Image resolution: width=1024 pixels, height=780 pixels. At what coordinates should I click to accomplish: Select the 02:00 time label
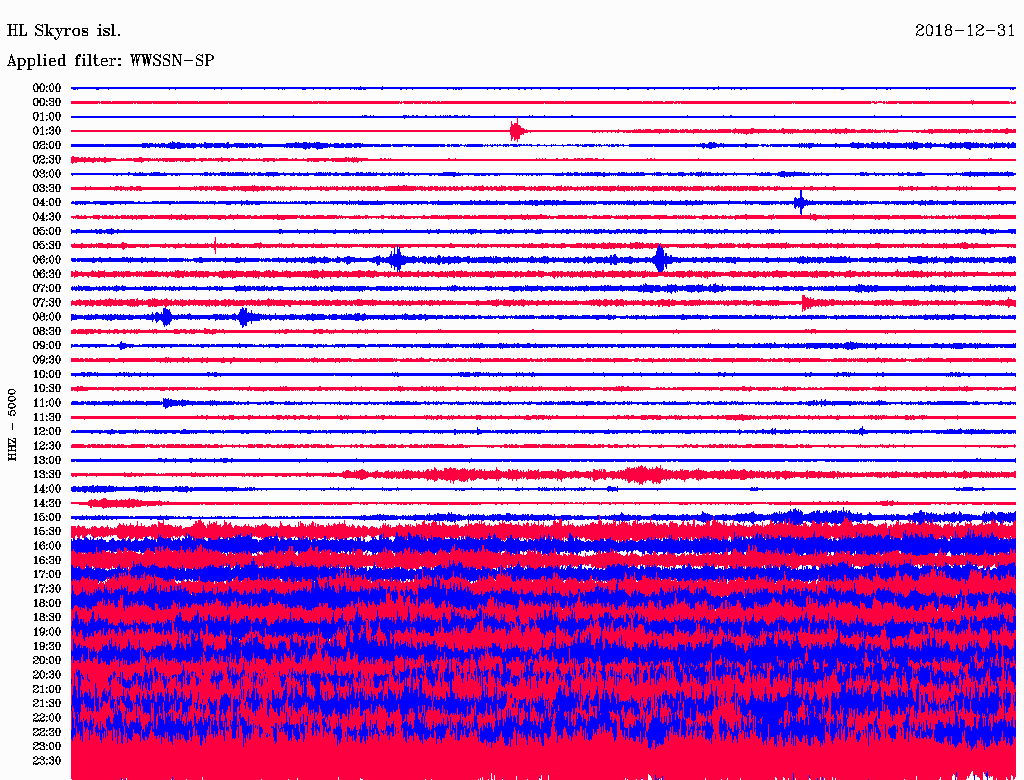47,145
